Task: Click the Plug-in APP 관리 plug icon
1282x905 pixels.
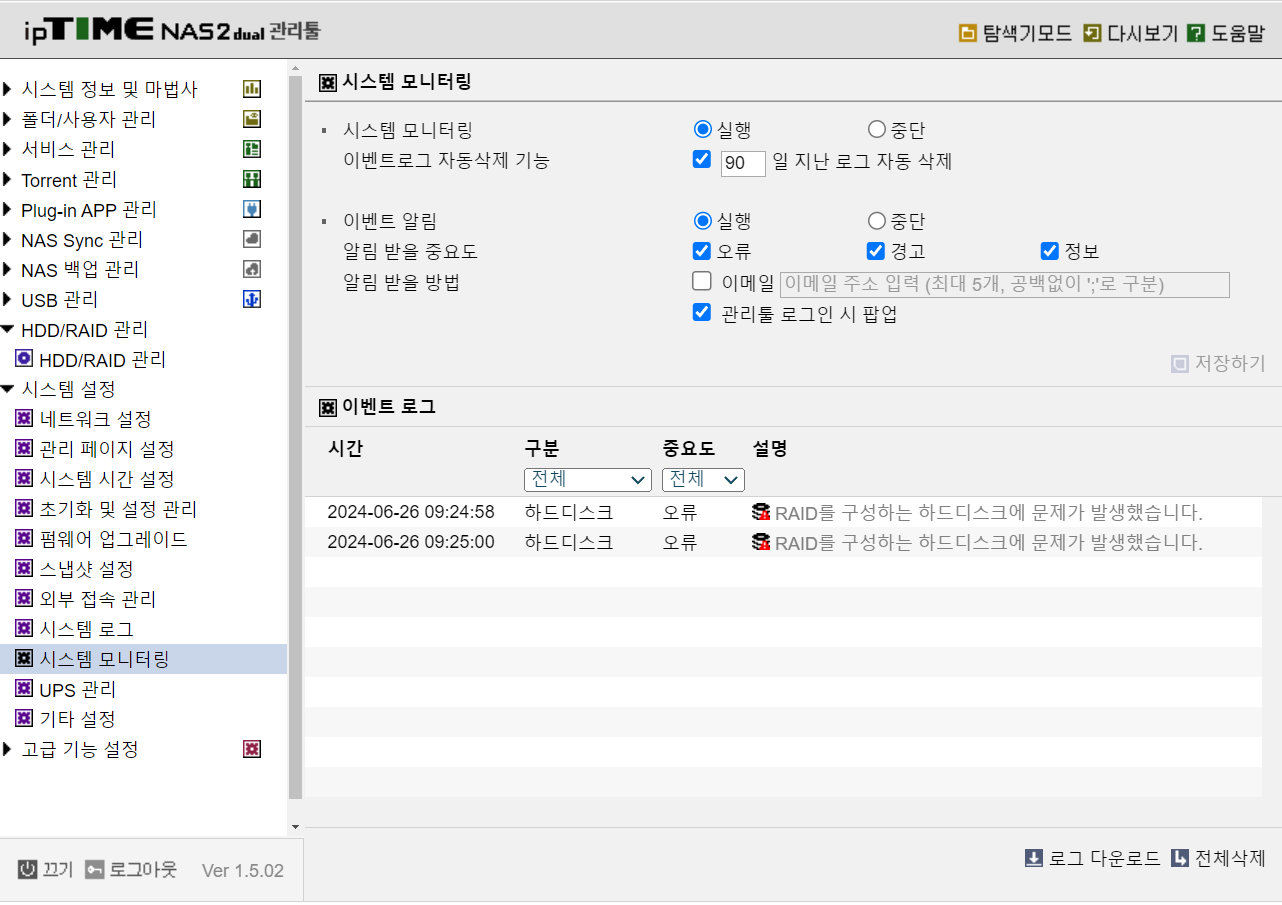Action: 252,209
